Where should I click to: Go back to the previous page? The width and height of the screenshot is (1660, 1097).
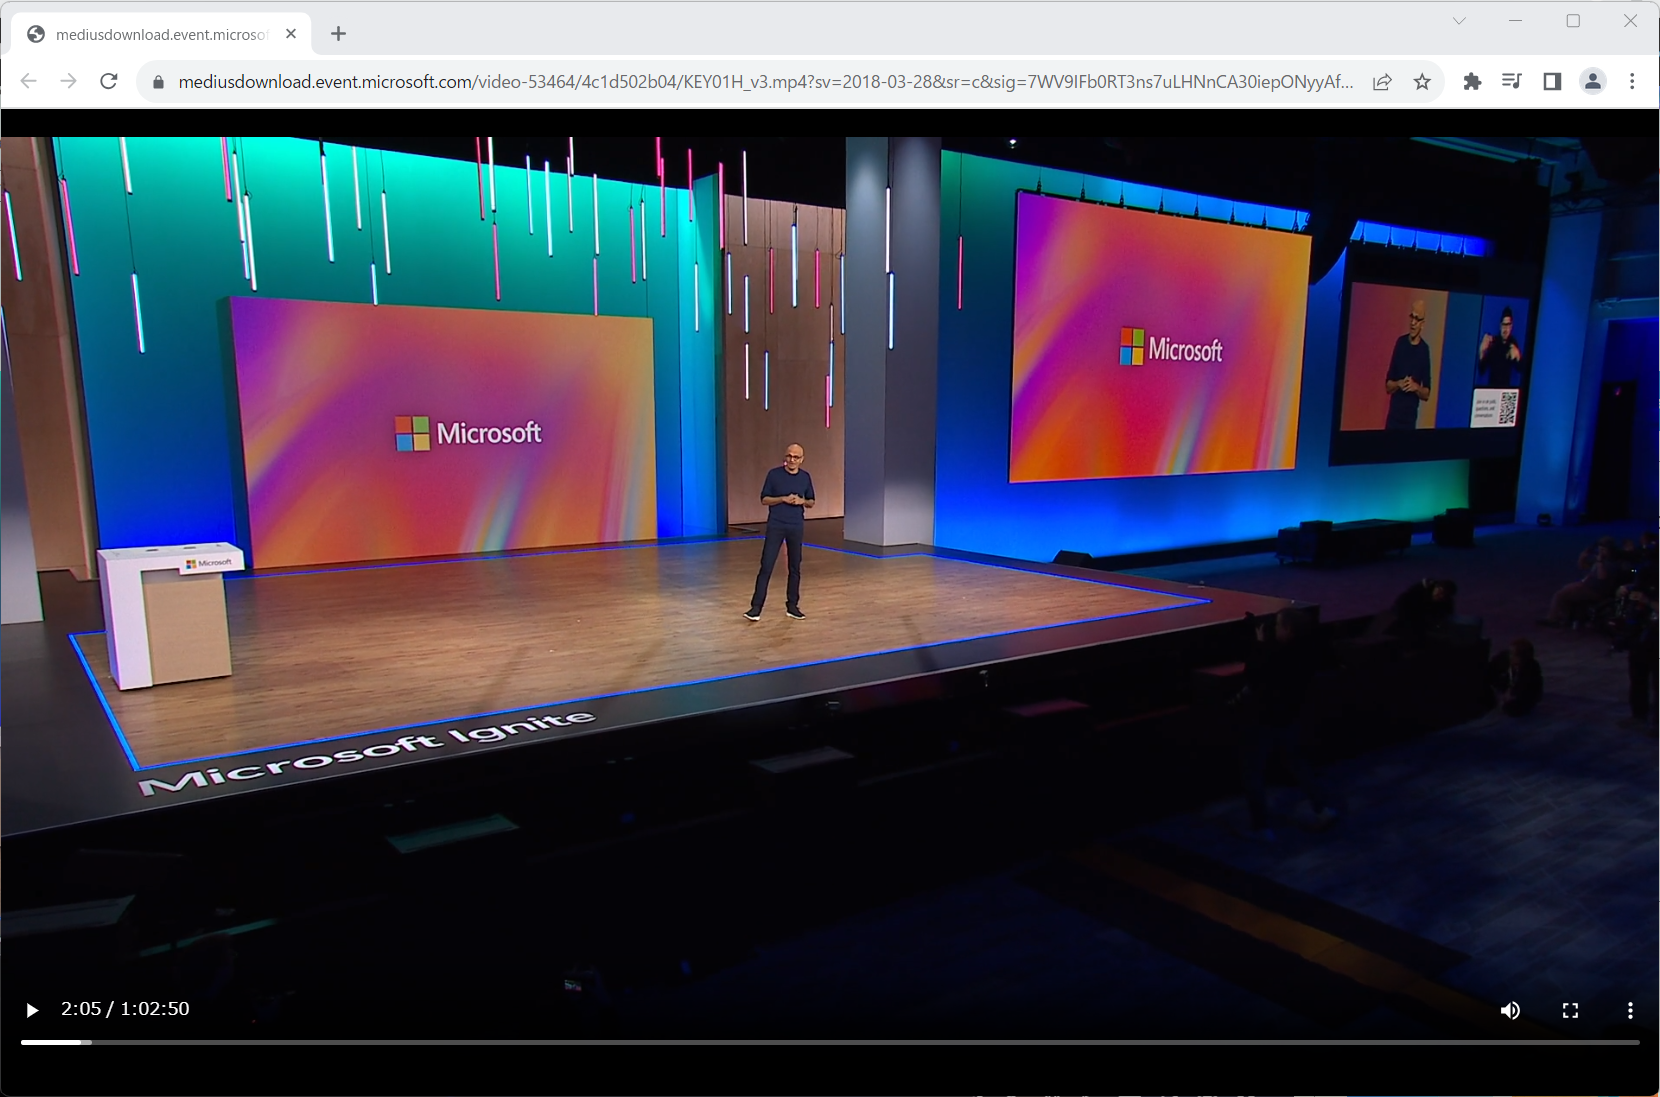click(29, 81)
